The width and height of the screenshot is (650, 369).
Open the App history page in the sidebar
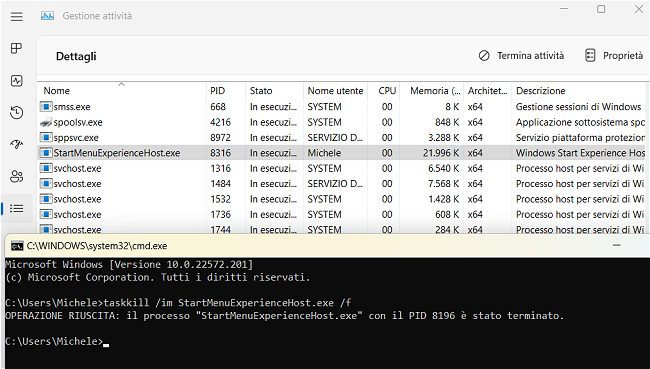point(17,112)
